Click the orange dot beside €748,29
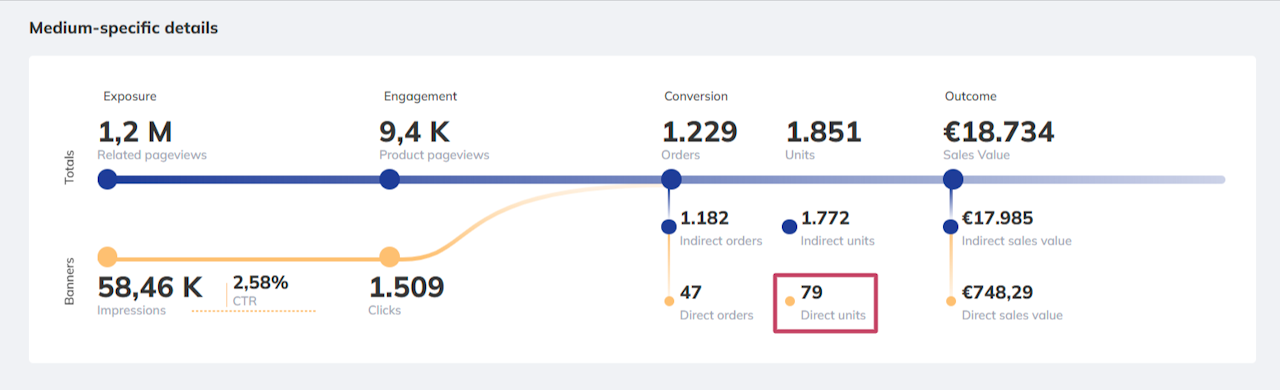This screenshot has width=1280, height=390. click(950, 301)
